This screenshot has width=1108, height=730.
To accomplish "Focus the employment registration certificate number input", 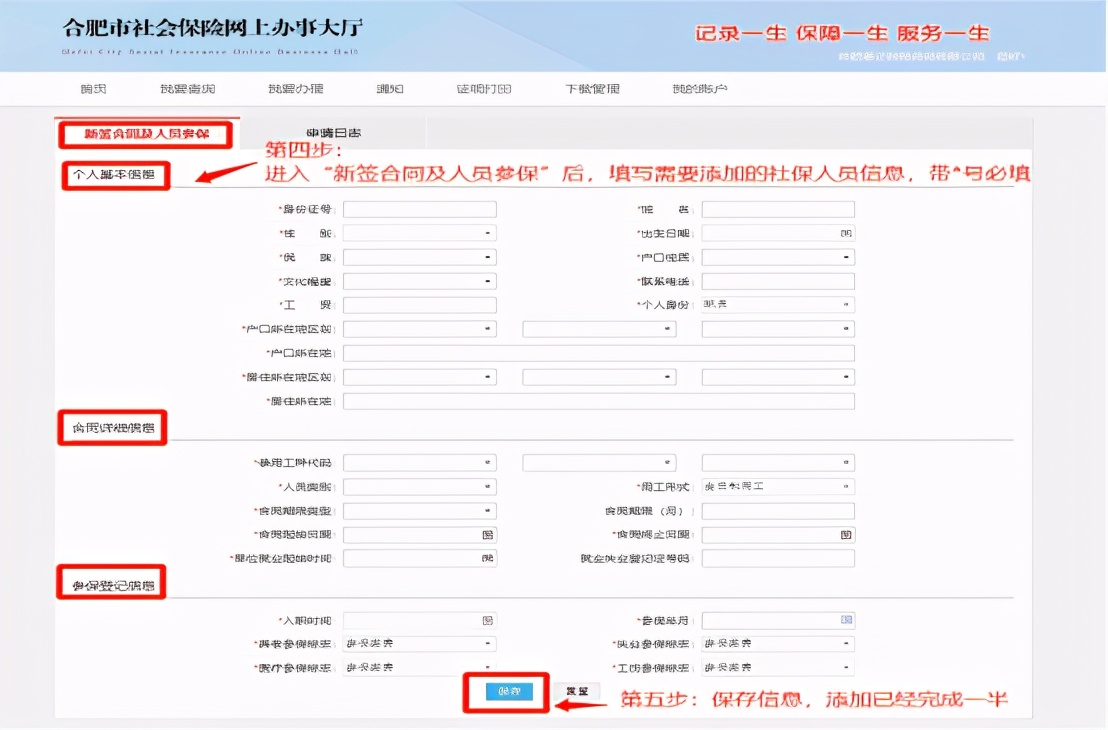I will coord(778,558).
